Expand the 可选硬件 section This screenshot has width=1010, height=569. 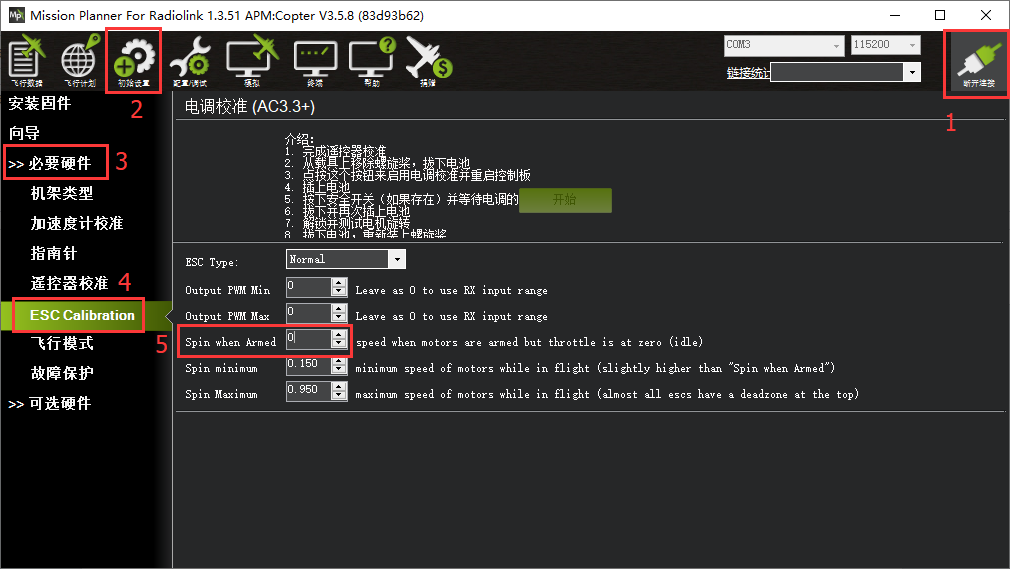(x=50, y=403)
